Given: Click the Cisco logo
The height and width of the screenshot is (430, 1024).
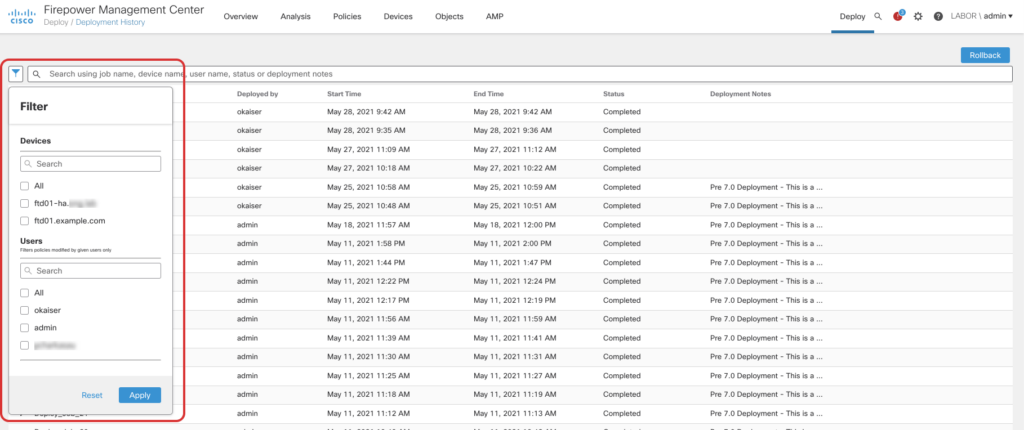Looking at the screenshot, I should coord(22,16).
